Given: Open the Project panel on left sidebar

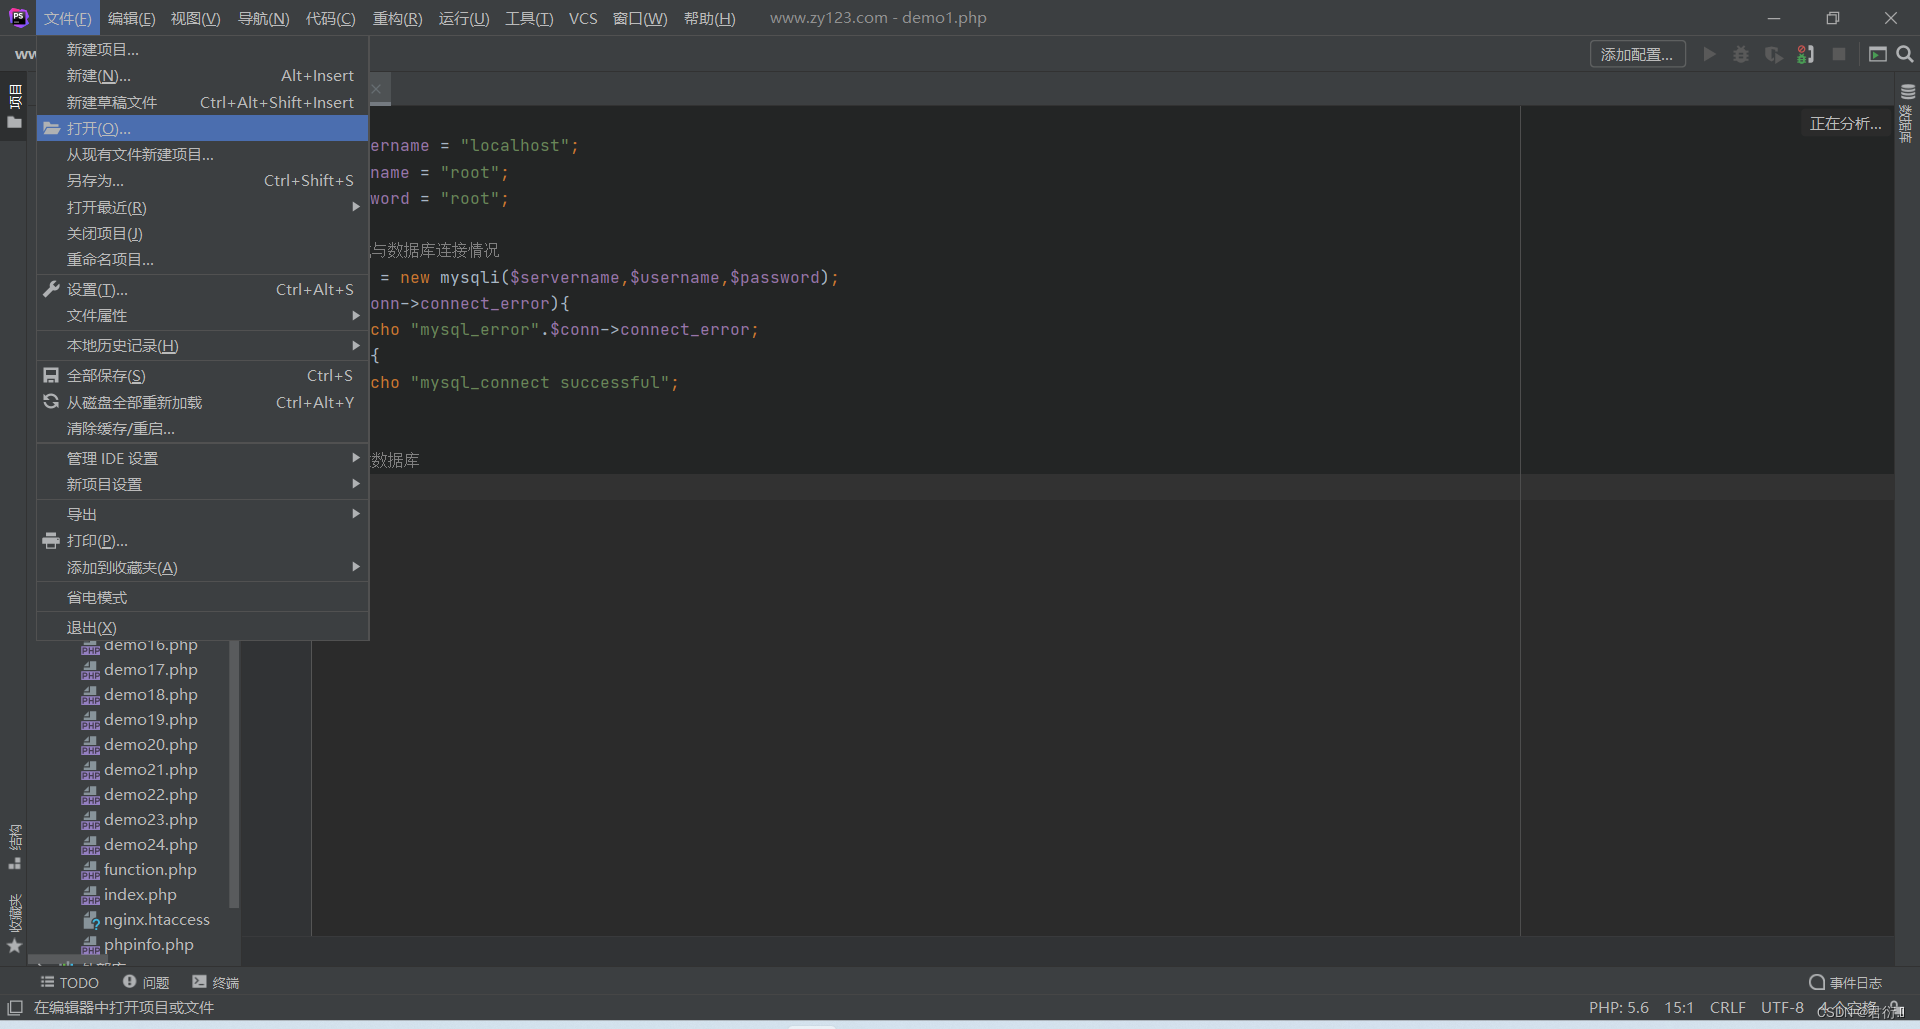Looking at the screenshot, I should coord(14,106).
